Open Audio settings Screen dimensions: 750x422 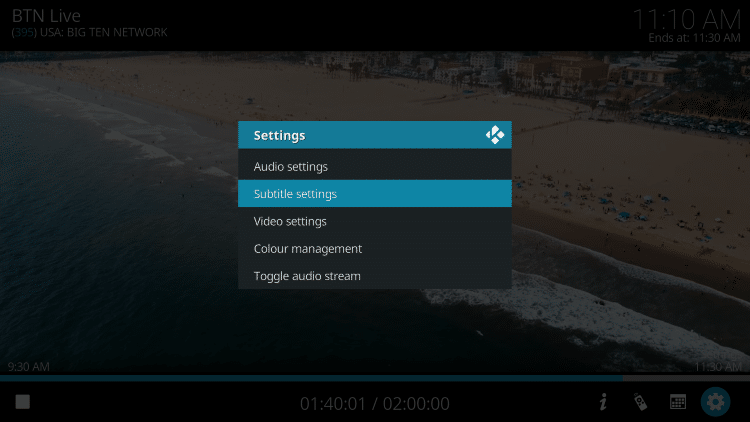tap(375, 167)
